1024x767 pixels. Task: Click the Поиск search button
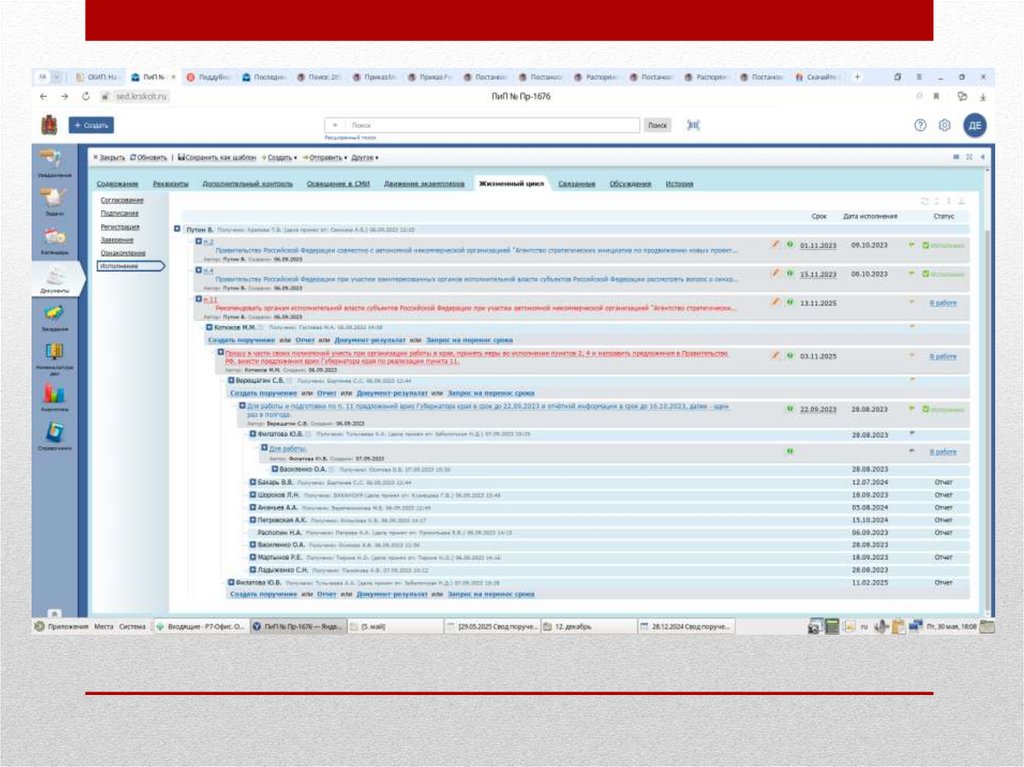656,125
